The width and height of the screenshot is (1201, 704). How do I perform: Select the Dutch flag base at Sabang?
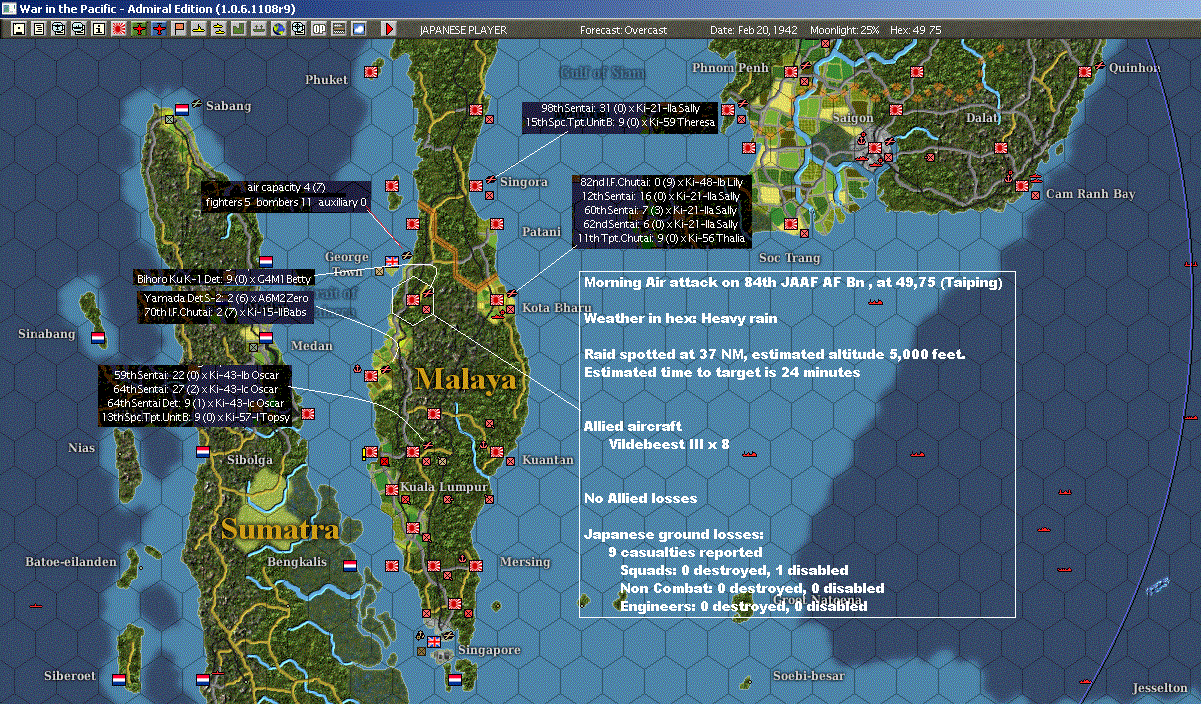[x=182, y=108]
